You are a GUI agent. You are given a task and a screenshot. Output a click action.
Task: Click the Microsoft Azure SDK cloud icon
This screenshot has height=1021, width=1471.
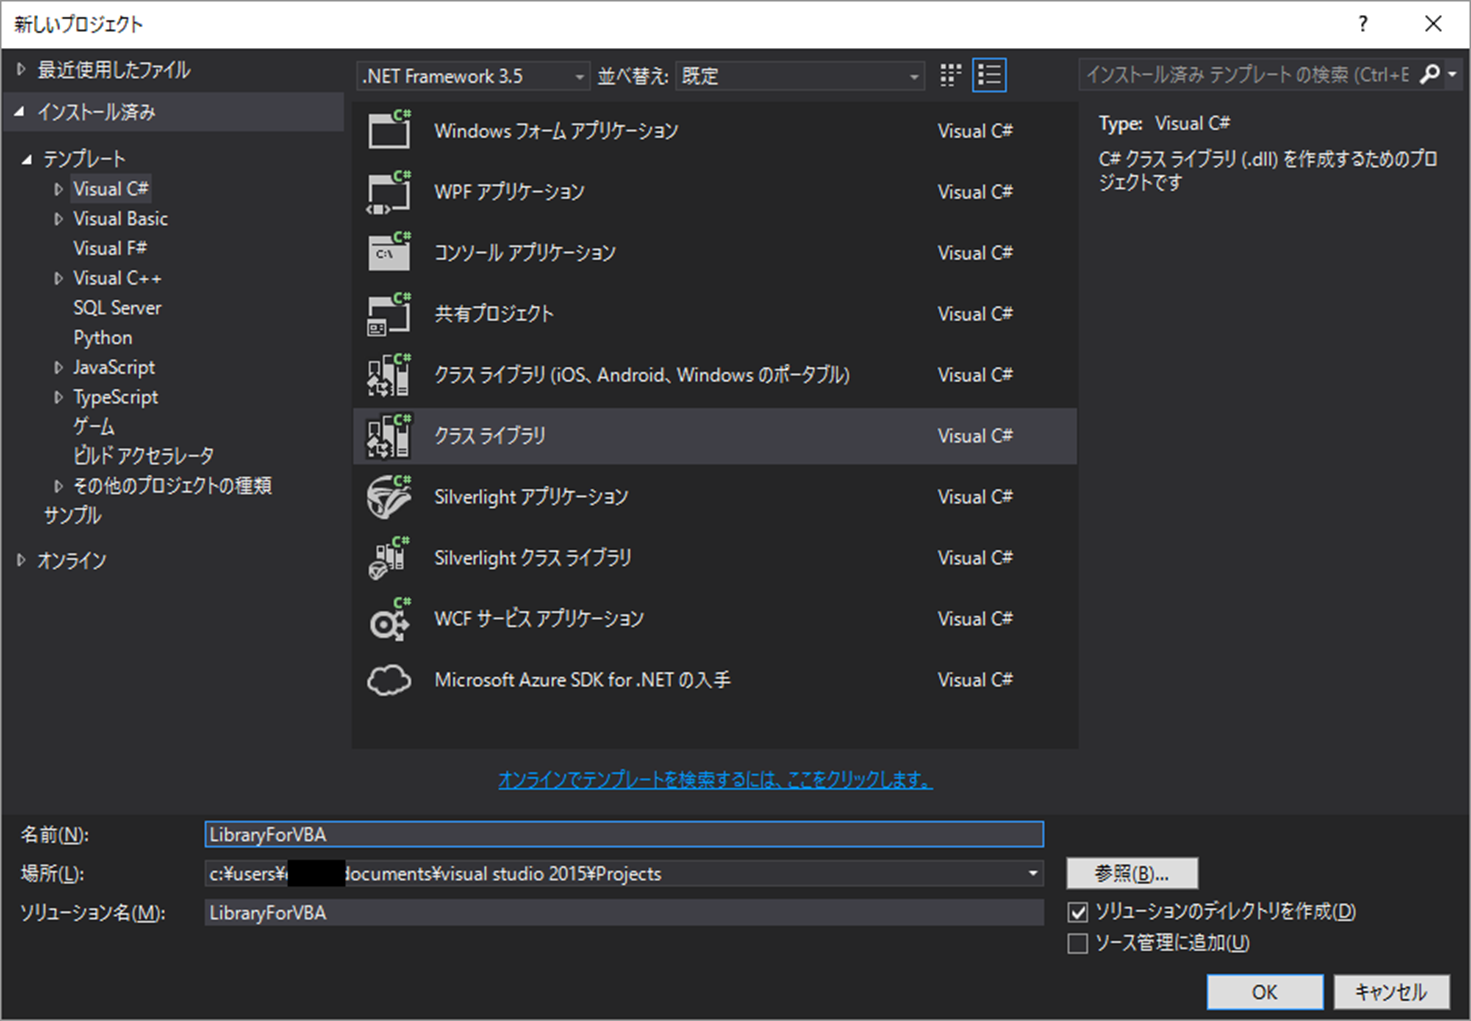389,680
